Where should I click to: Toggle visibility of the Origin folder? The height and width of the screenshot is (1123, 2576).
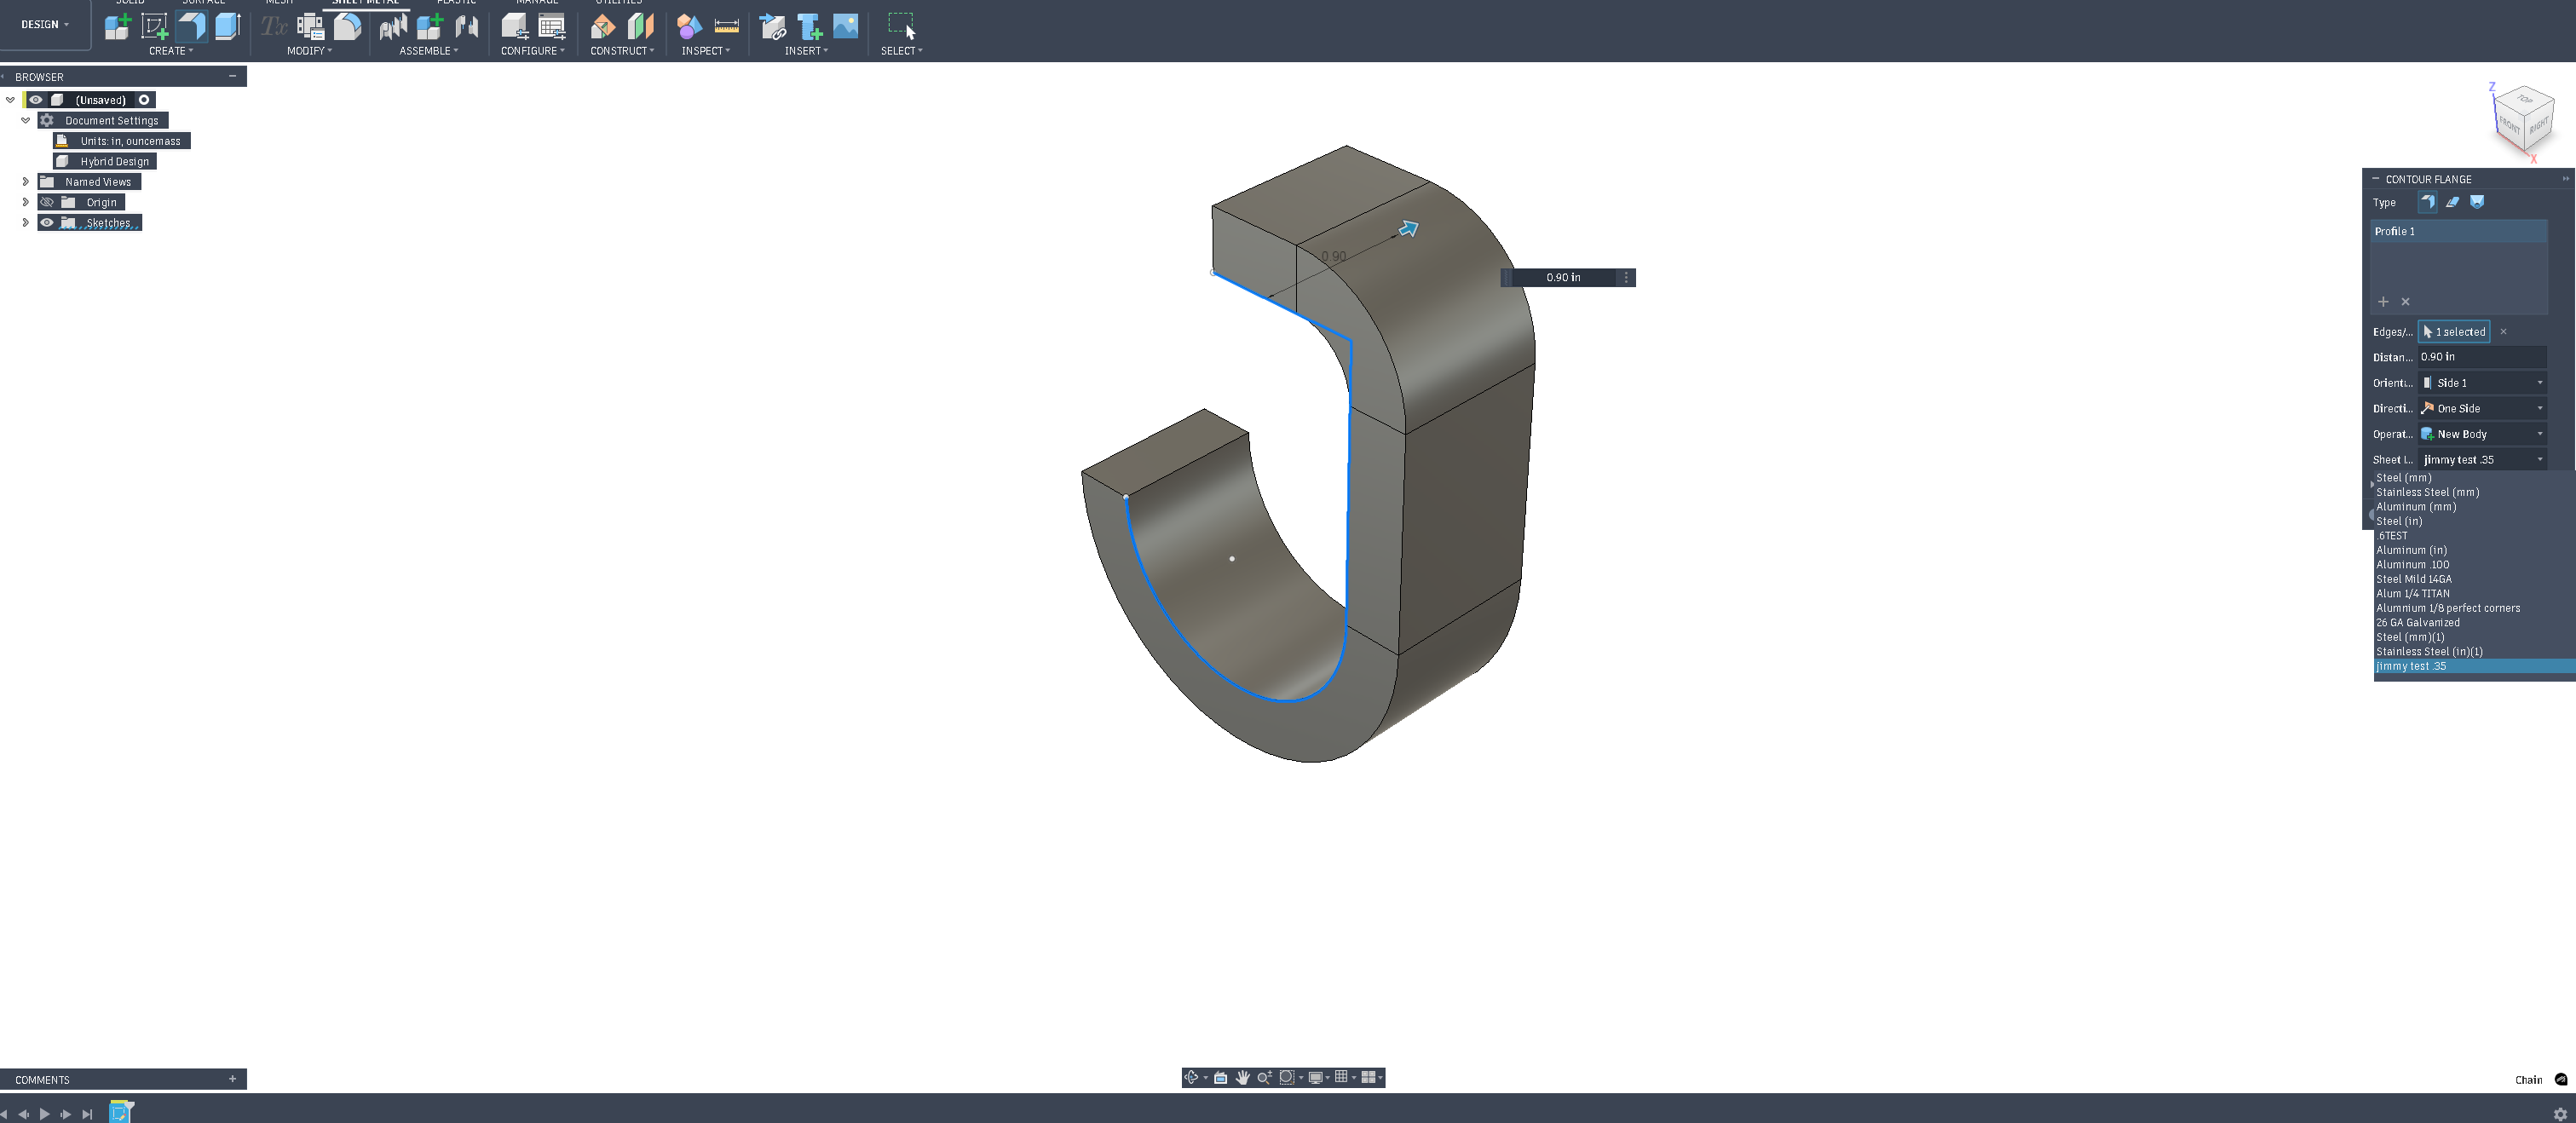pos(47,202)
